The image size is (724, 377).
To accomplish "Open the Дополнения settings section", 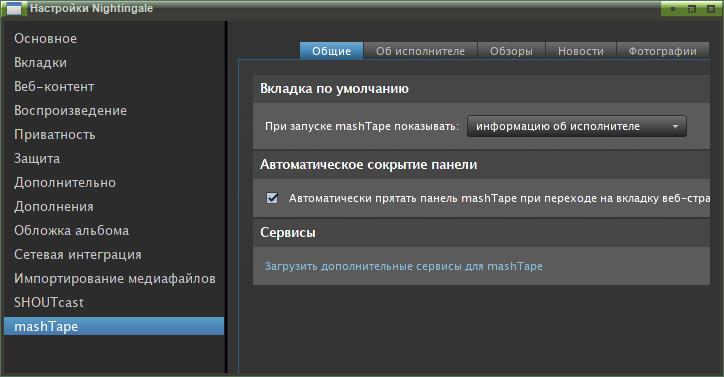I will click(x=114, y=207).
